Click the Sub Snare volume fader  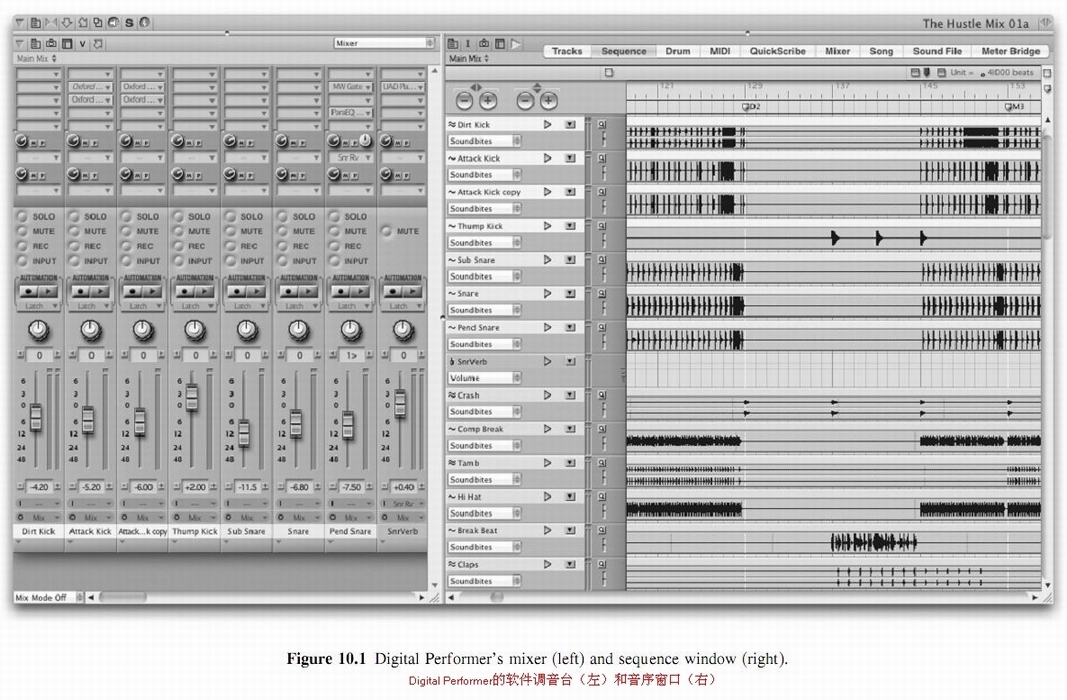point(244,433)
